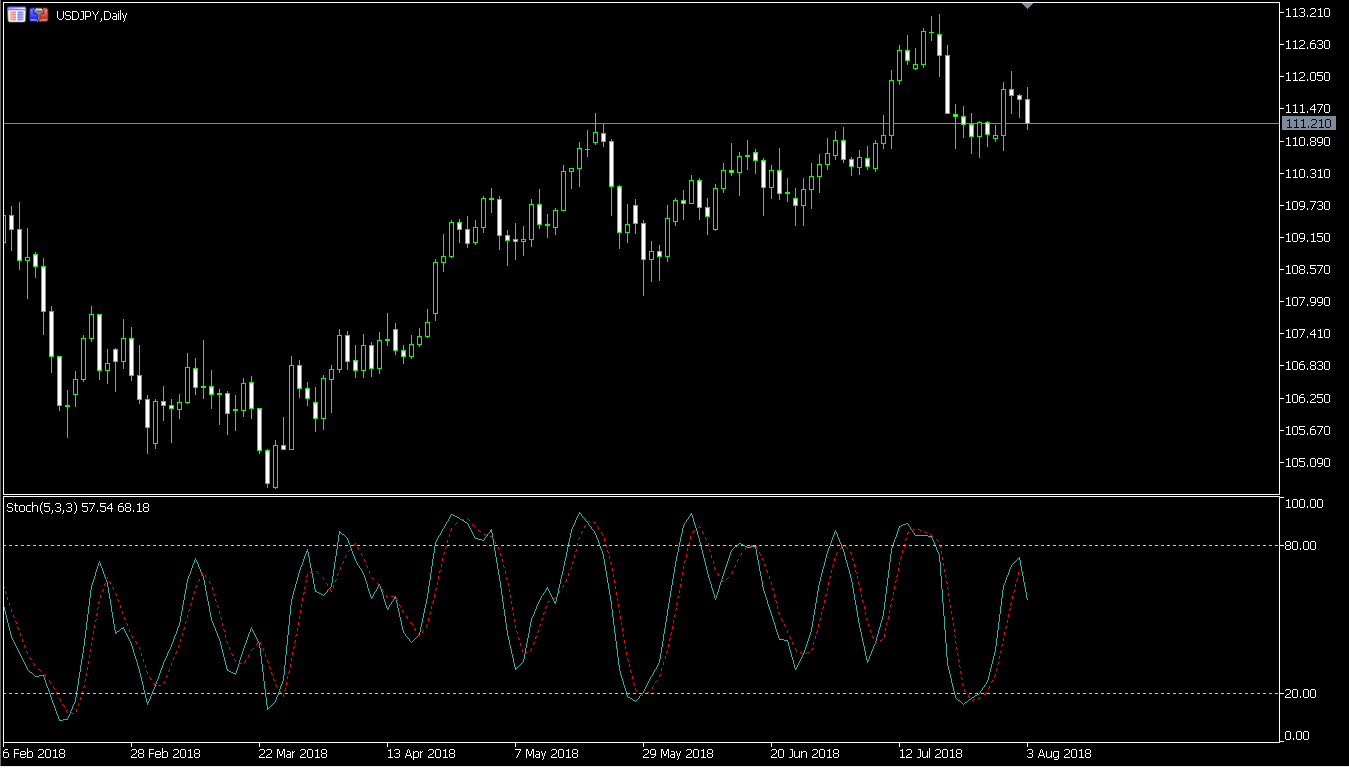Click the 29 May 2018 date label
The image size is (1349, 768).
677,754
